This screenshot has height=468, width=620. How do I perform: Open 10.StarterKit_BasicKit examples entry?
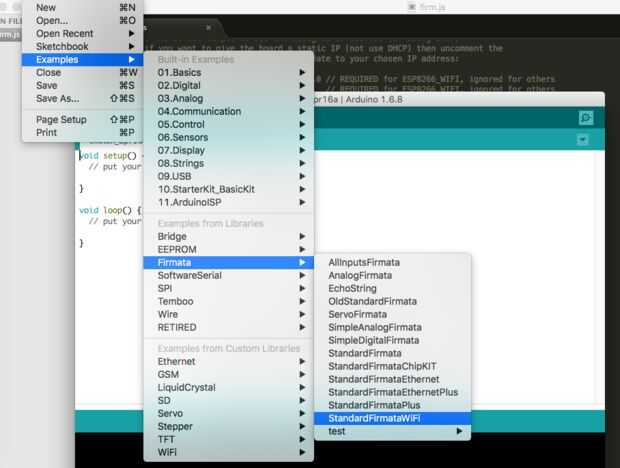229,189
